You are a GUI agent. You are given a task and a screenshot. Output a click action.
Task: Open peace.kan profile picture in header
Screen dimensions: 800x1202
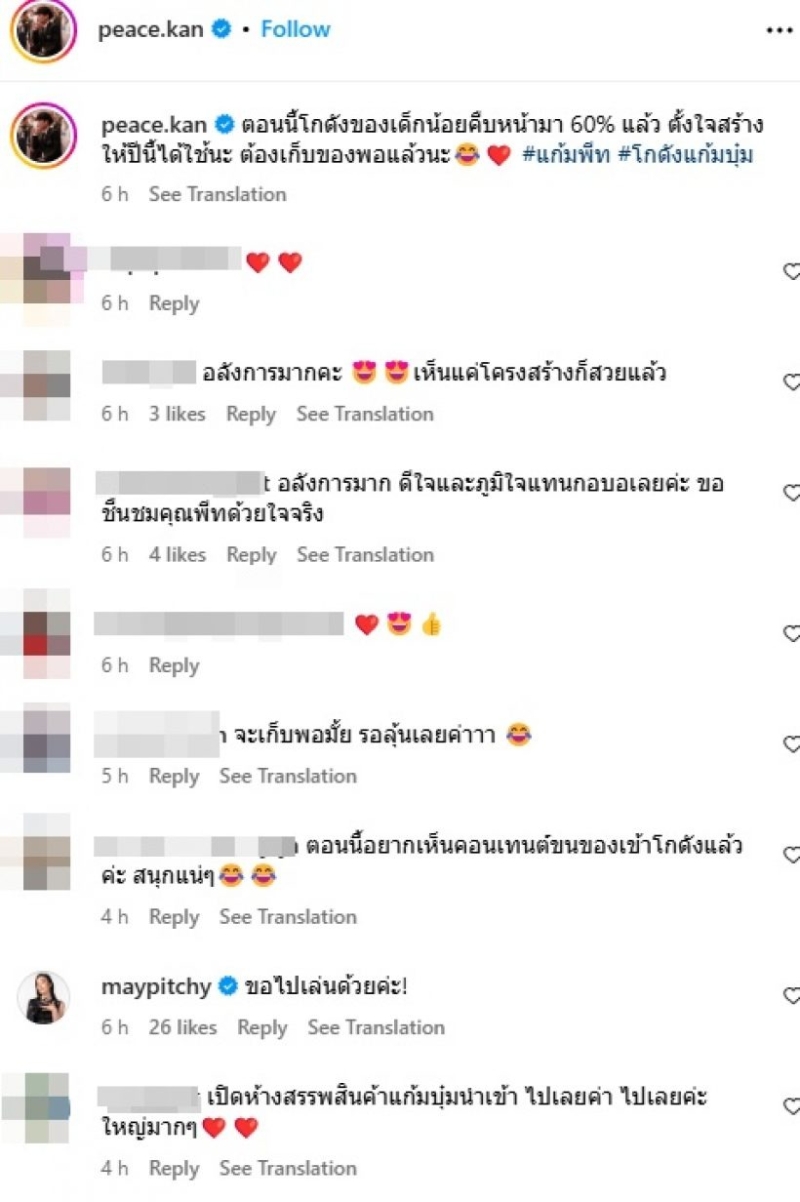tap(44, 30)
